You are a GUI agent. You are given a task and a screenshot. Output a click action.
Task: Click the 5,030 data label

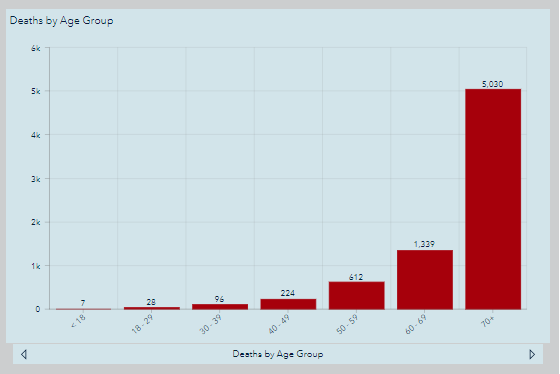point(492,84)
